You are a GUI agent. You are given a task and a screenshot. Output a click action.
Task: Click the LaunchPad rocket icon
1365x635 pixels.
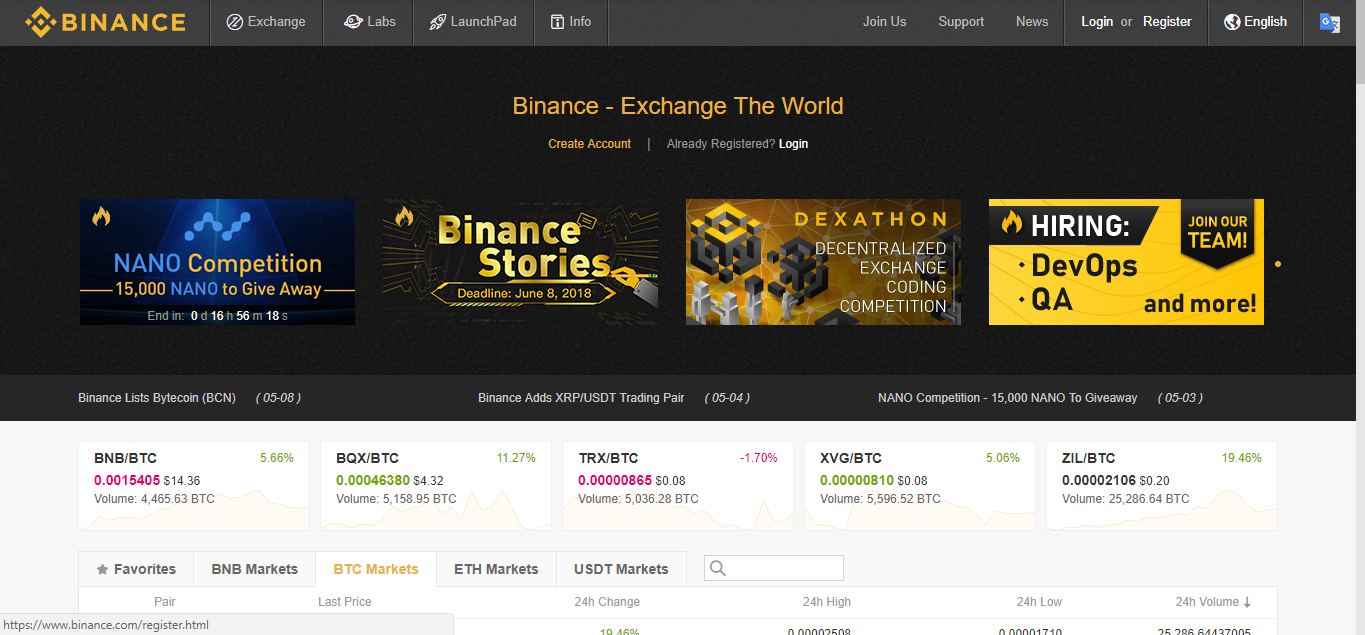pyautogui.click(x=437, y=22)
